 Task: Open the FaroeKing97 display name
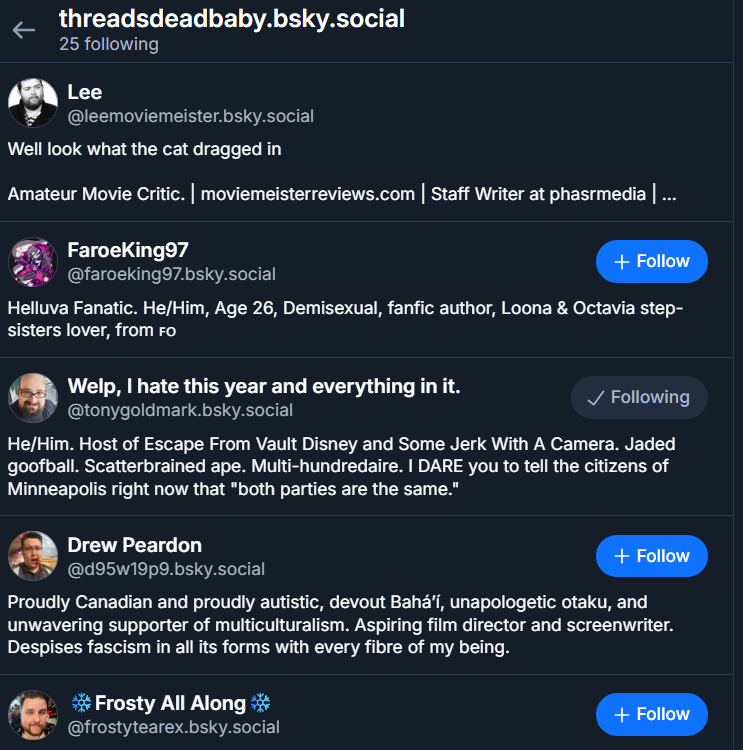[128, 250]
